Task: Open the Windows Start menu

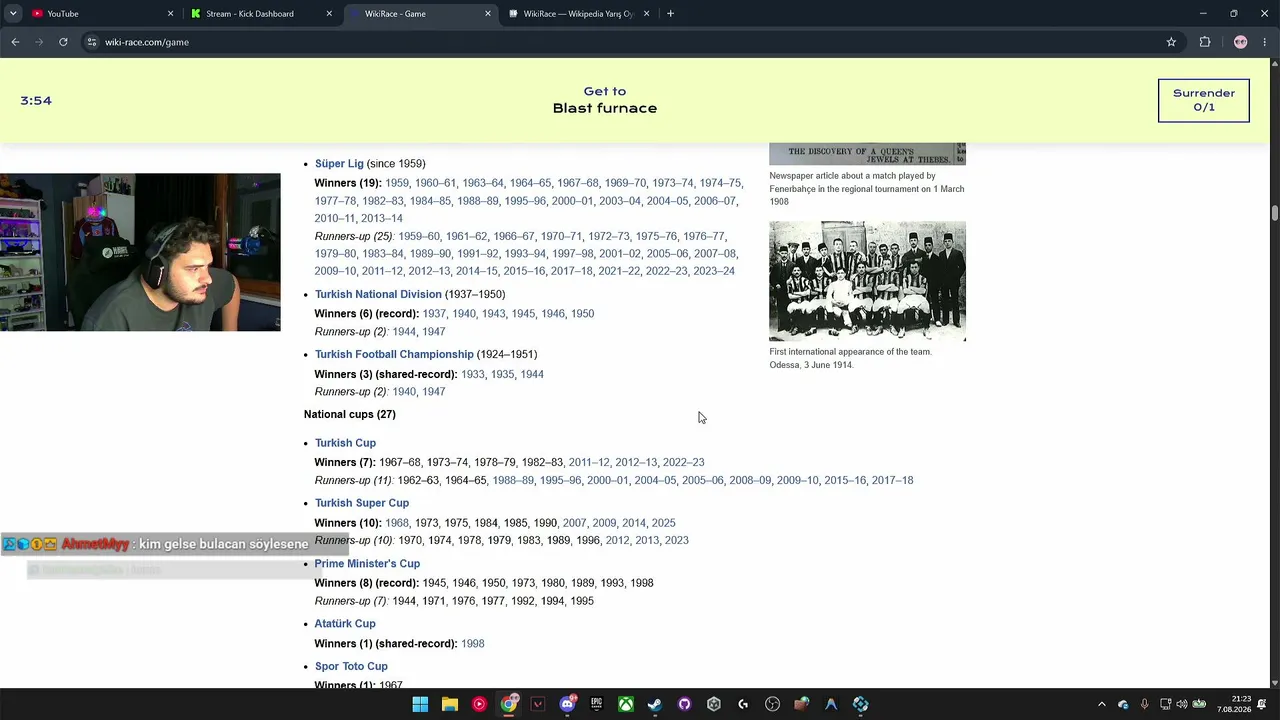Action: click(420, 704)
